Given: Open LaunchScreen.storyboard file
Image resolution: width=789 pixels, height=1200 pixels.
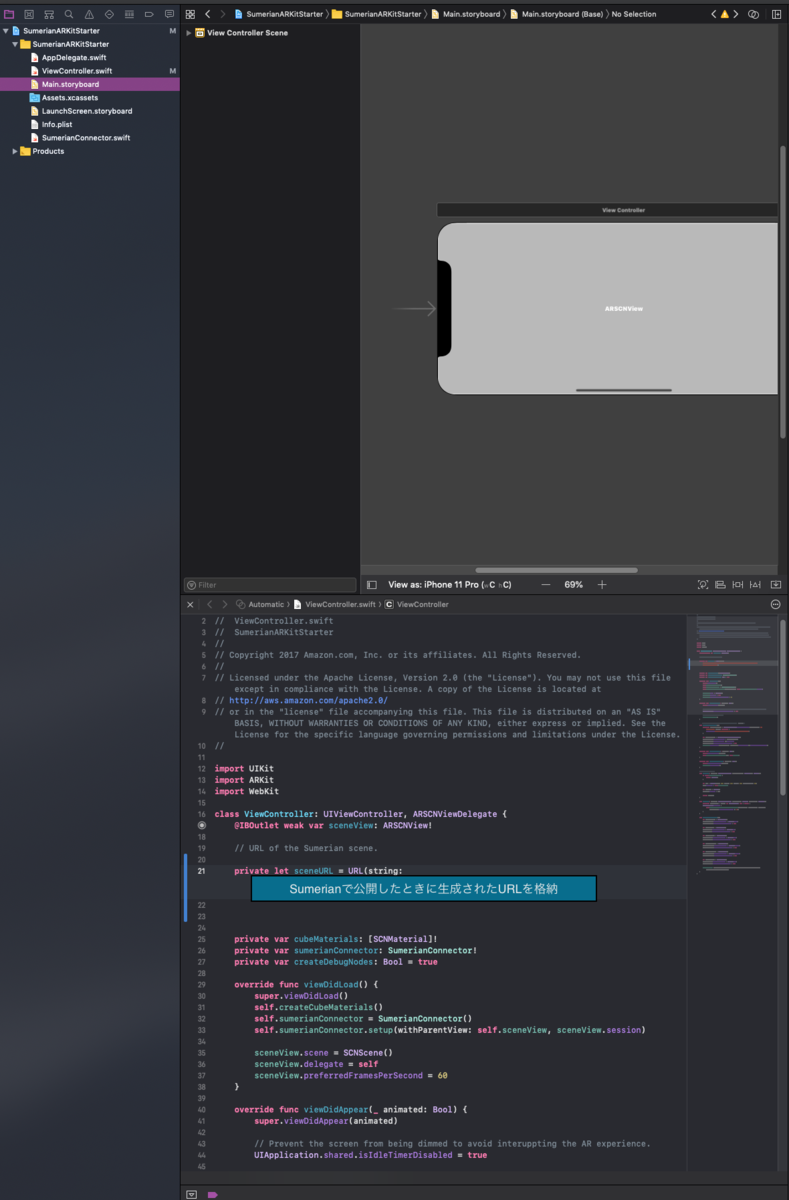Looking at the screenshot, I should pos(87,111).
